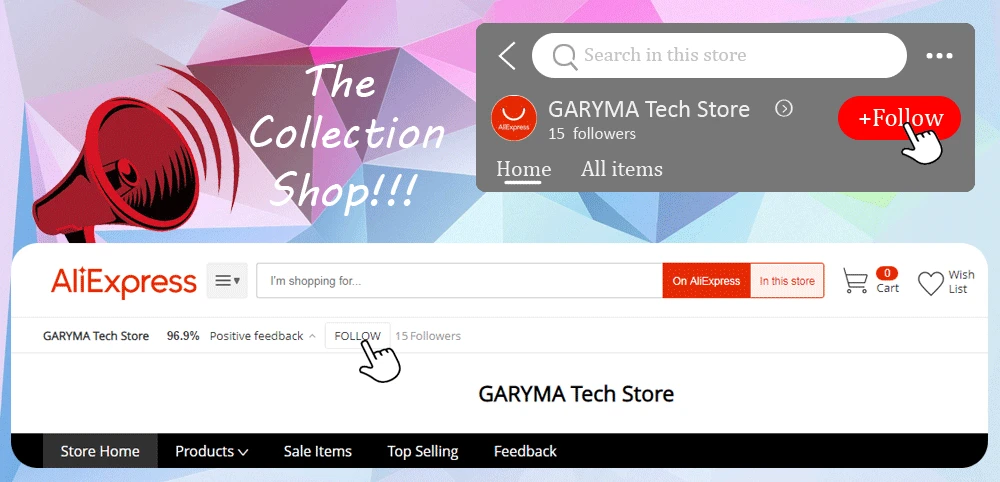Click the FOLLOW button beside 15 Followers

pos(358,336)
